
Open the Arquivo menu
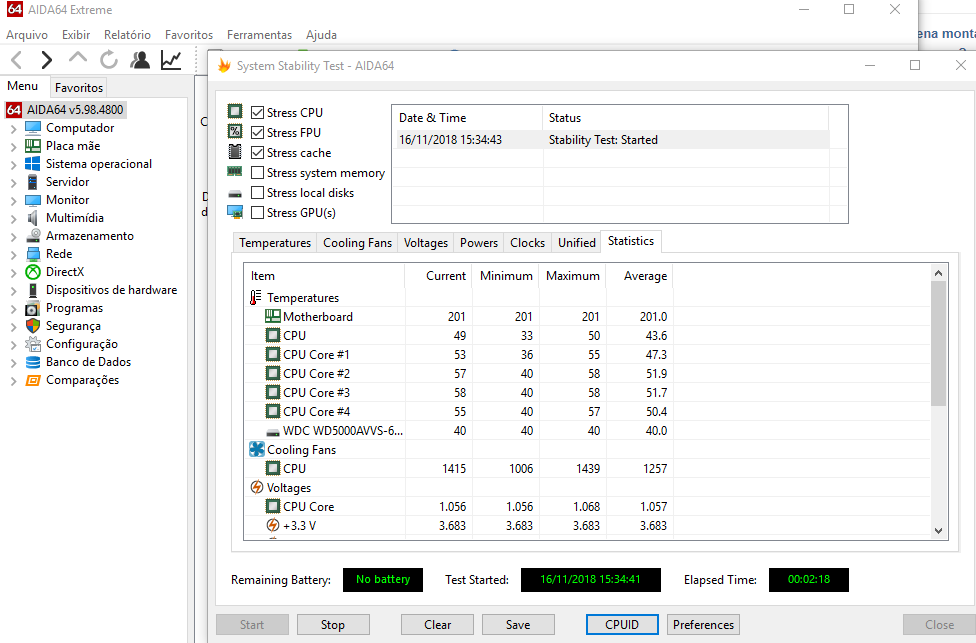point(27,35)
